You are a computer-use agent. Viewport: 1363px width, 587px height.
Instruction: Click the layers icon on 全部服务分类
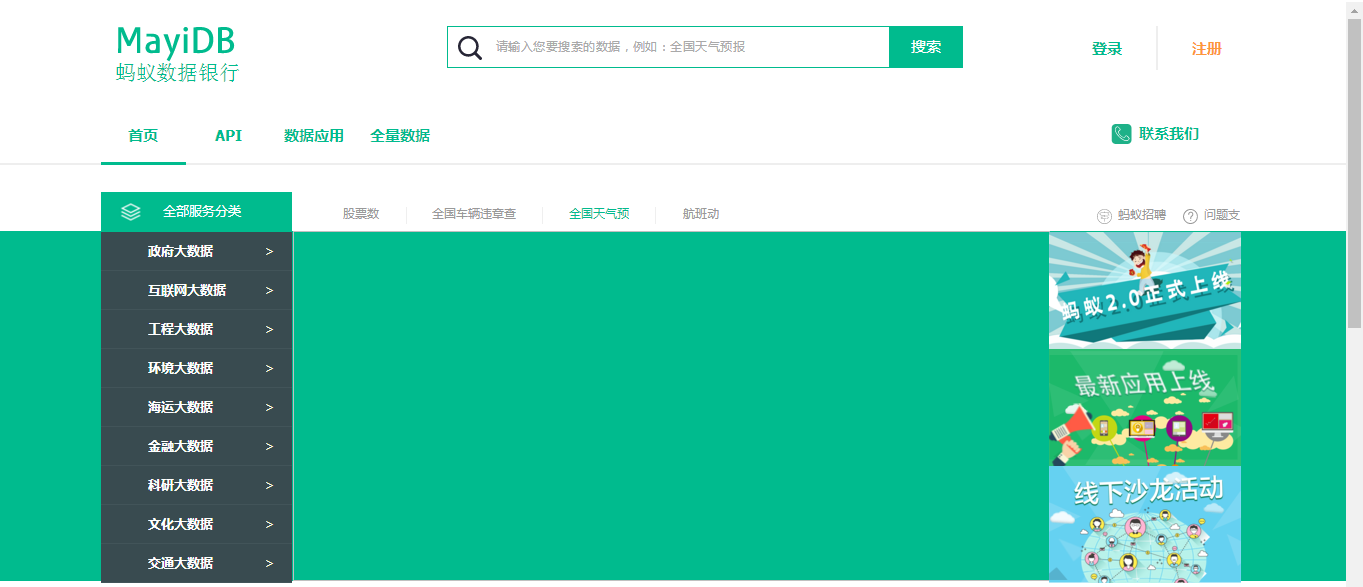(x=128, y=211)
